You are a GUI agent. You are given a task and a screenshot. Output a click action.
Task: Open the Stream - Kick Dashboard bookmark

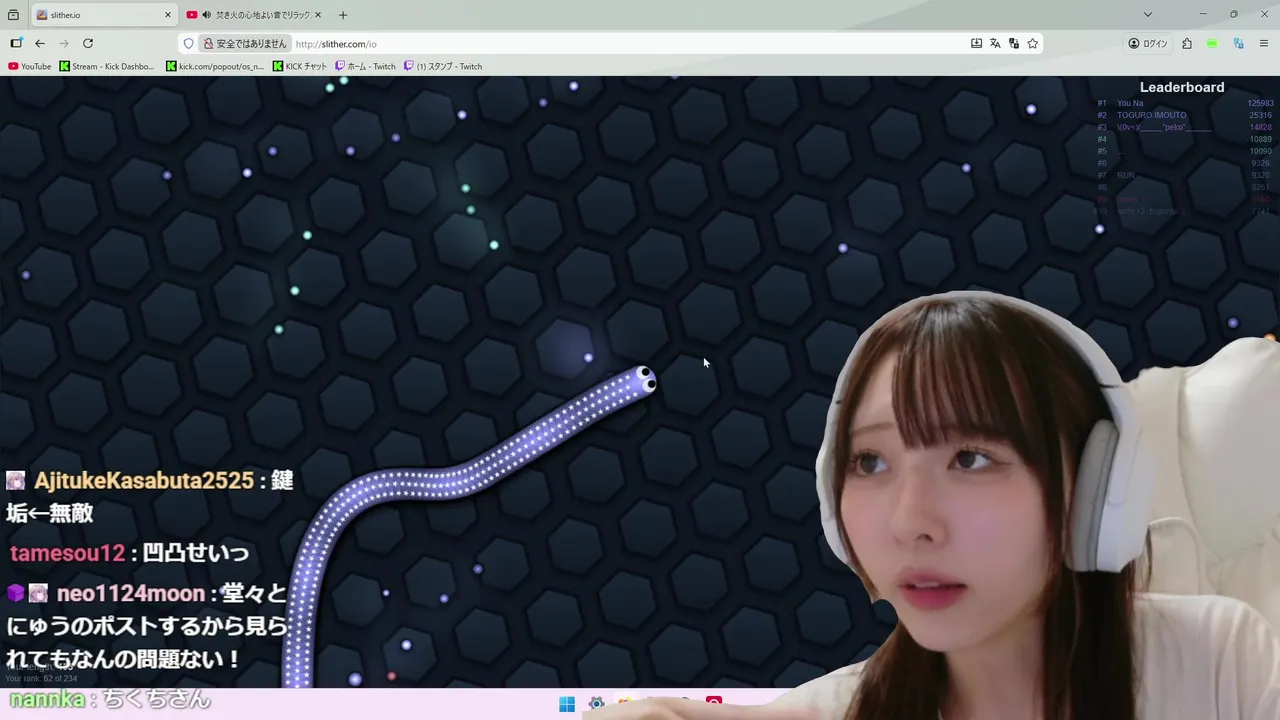[x=107, y=66]
